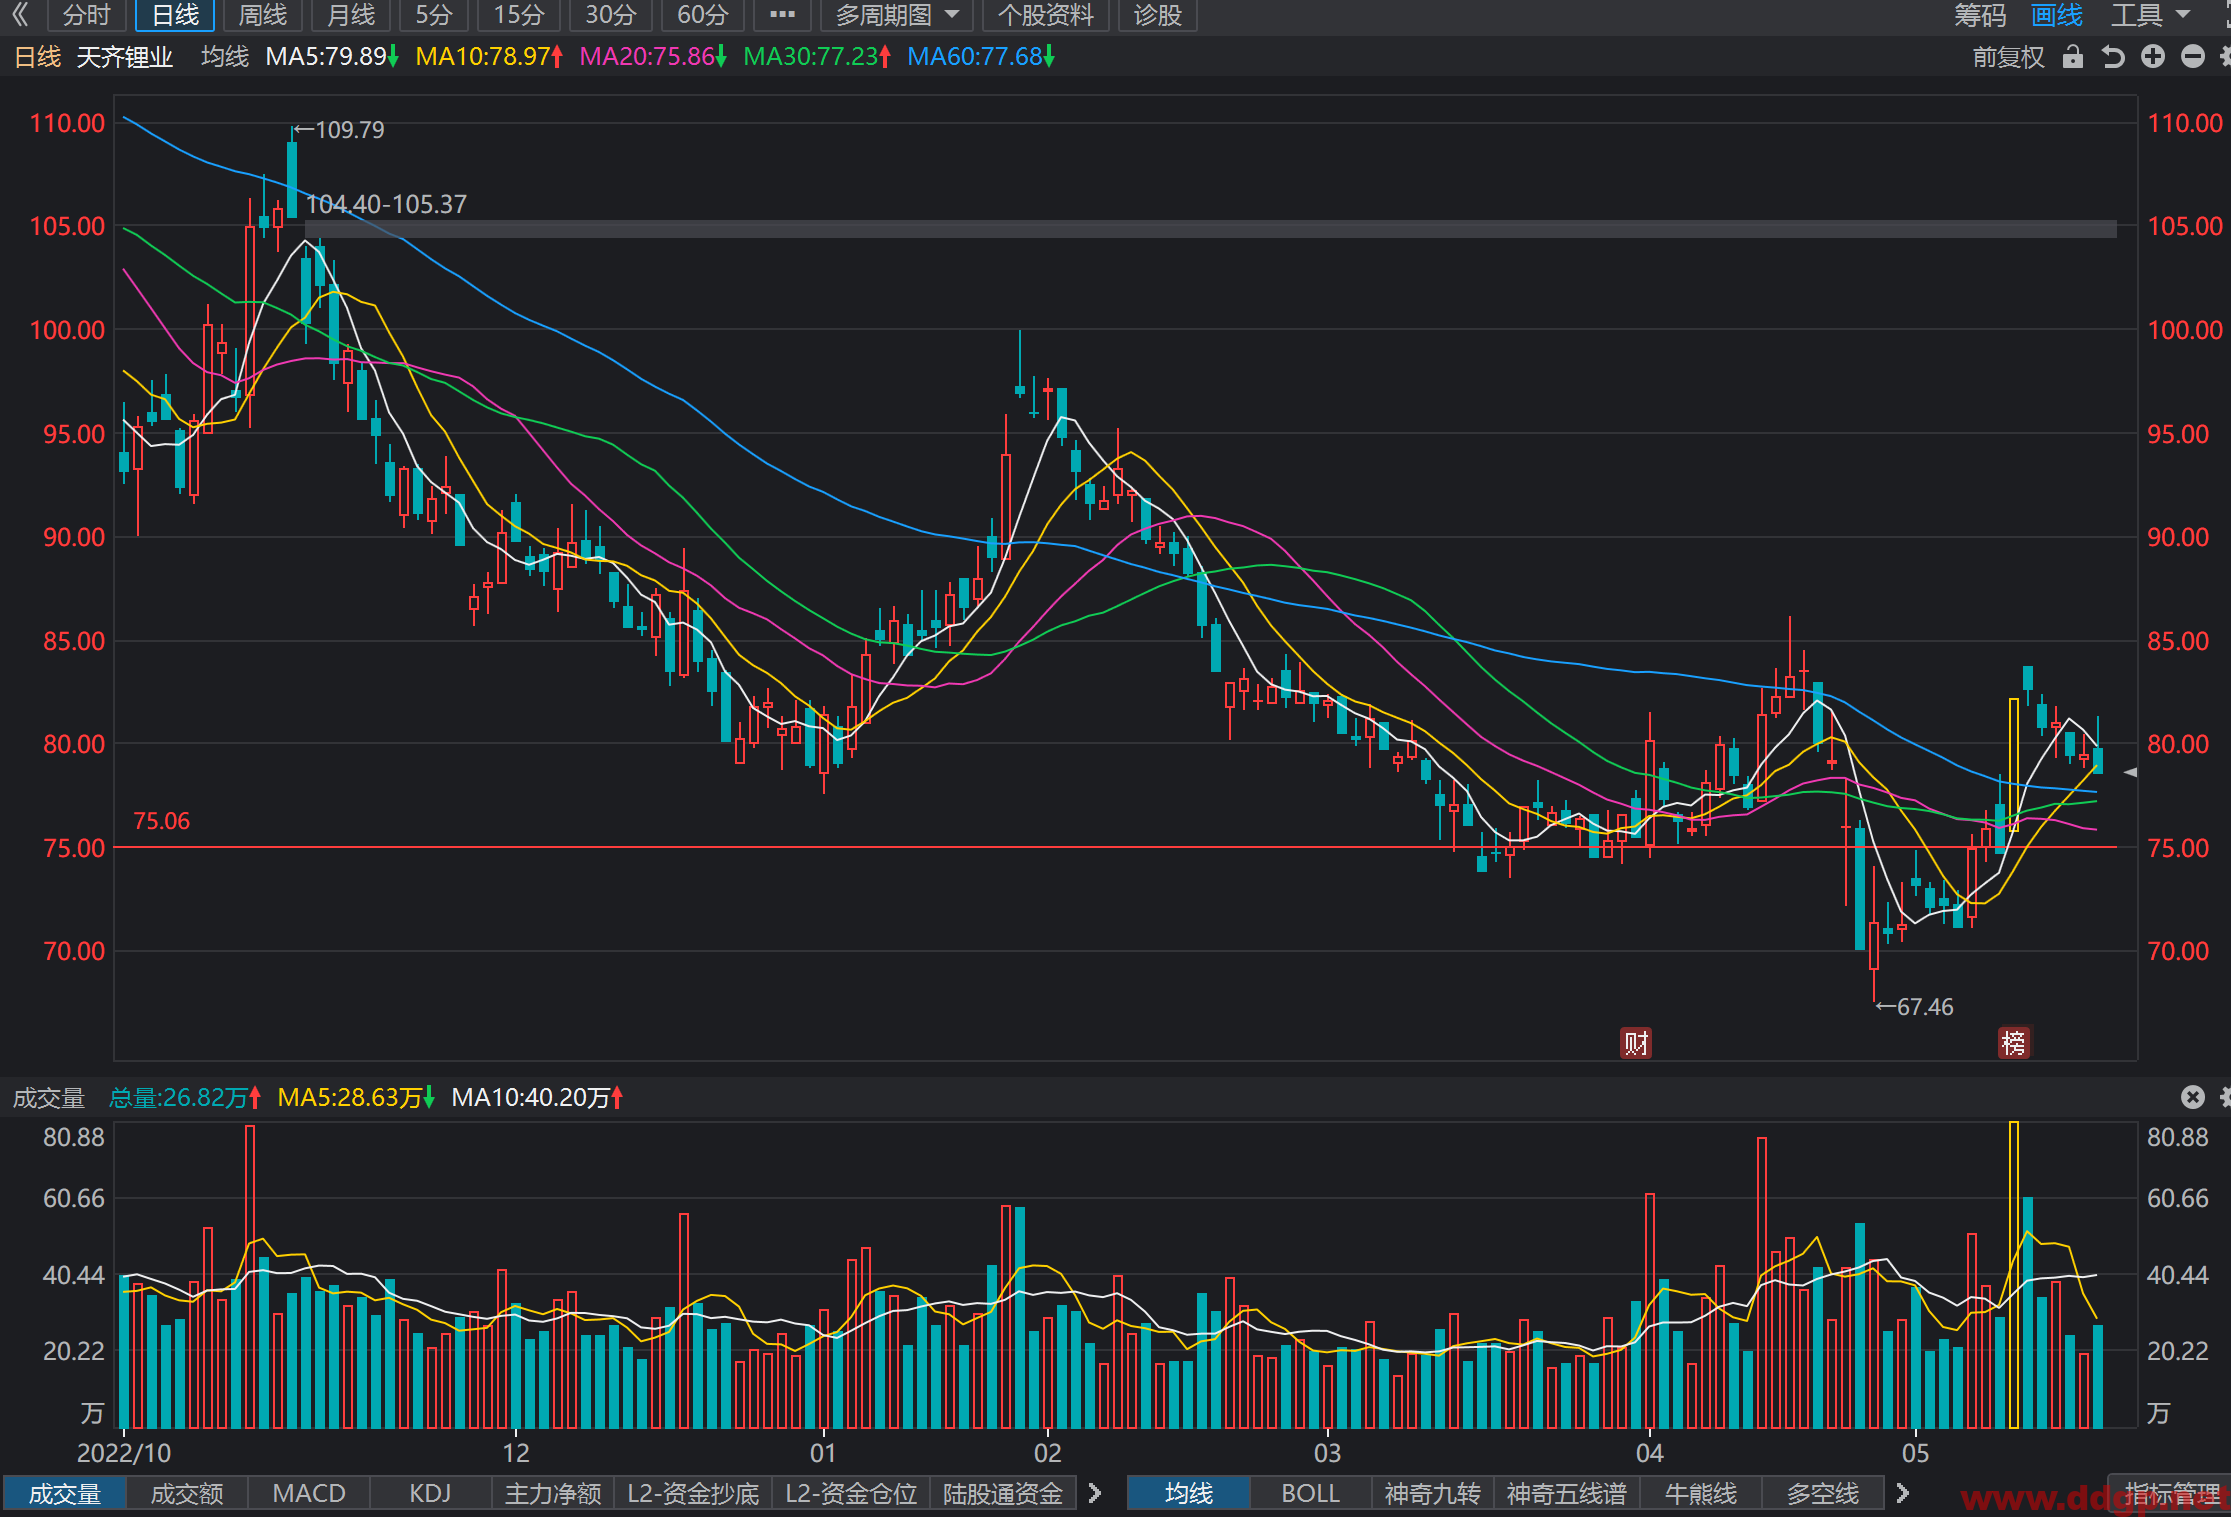Switch to the 周线 weekly chart tab
The height and width of the screenshot is (1517, 2231).
pos(262,15)
